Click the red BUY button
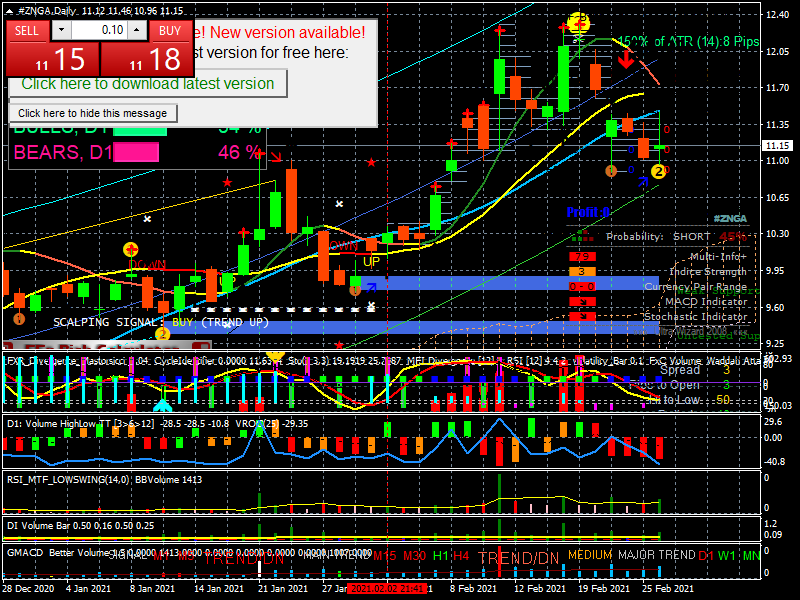 coord(170,31)
